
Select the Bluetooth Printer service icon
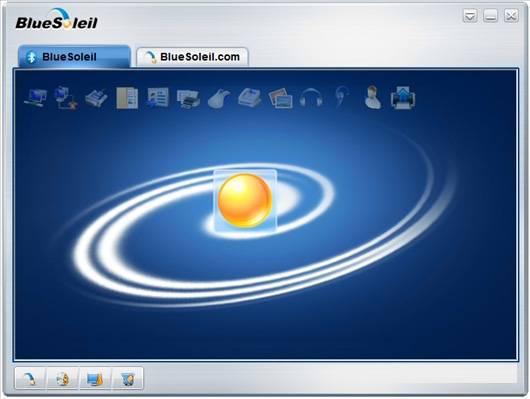(188, 99)
